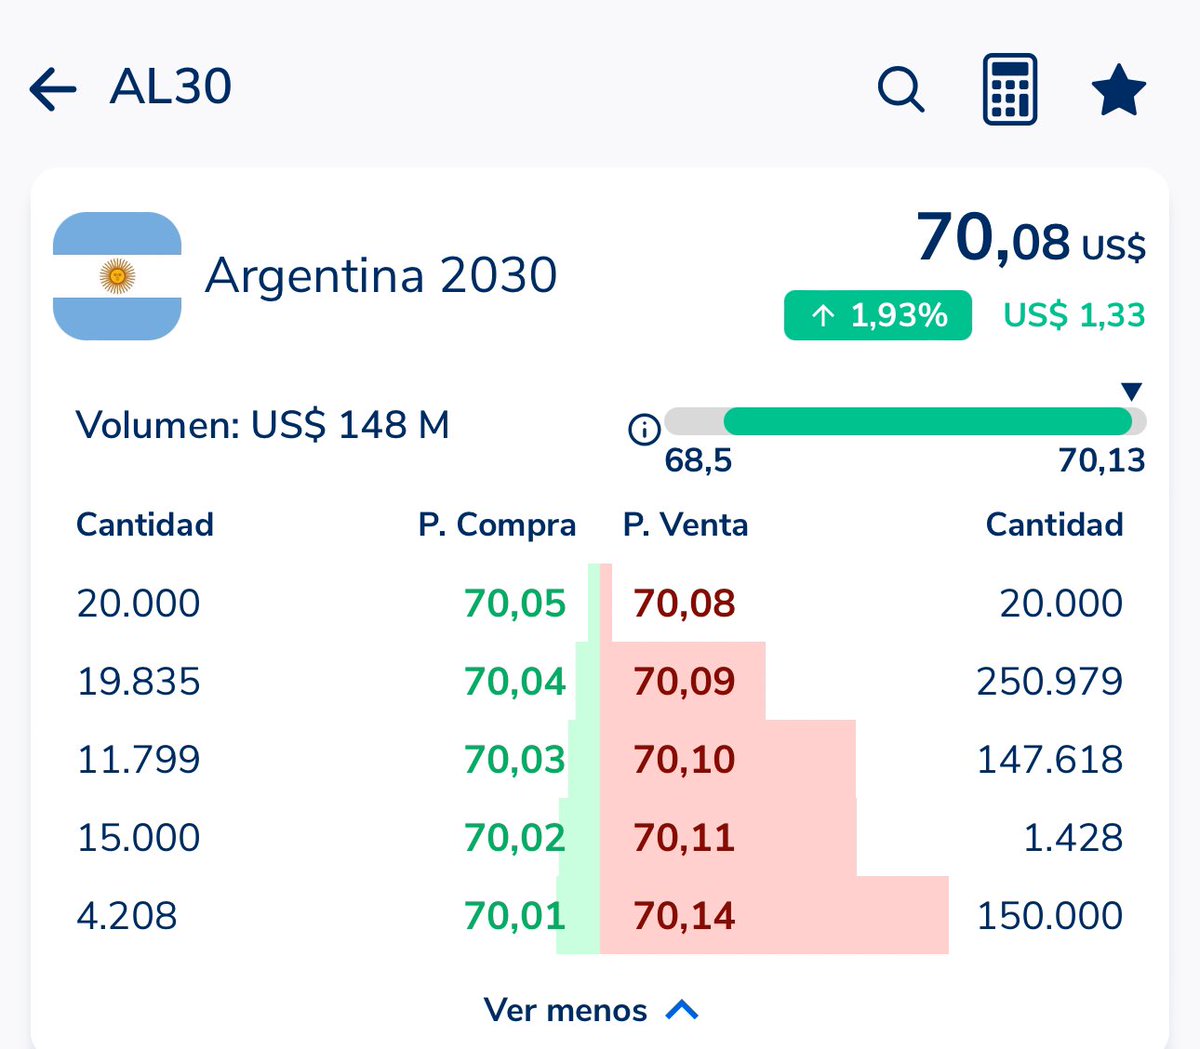The image size is (1200, 1049).
Task: Click the green daily range bar
Action: 927,421
